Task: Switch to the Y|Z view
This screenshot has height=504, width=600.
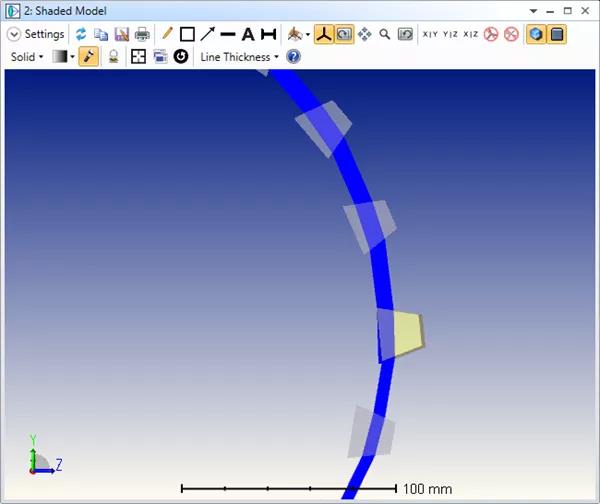Action: (450, 34)
